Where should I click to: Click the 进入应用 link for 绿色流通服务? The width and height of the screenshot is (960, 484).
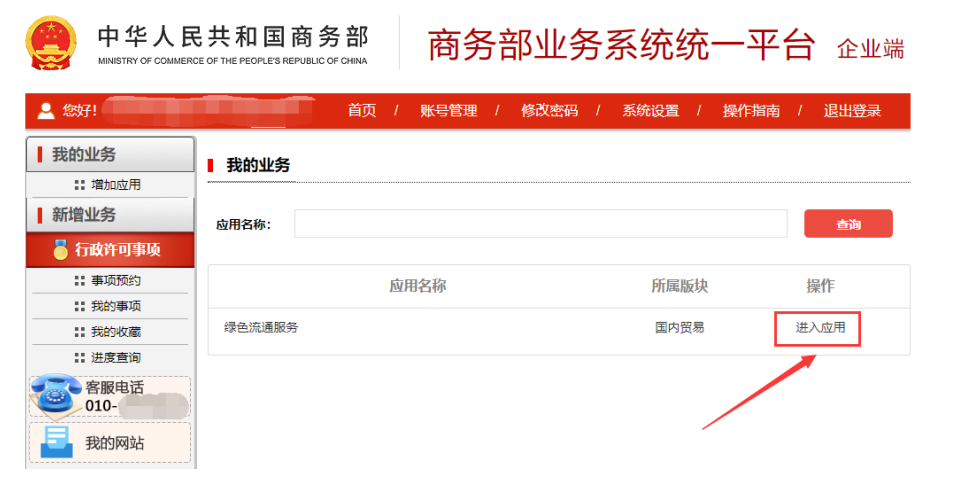point(820,328)
